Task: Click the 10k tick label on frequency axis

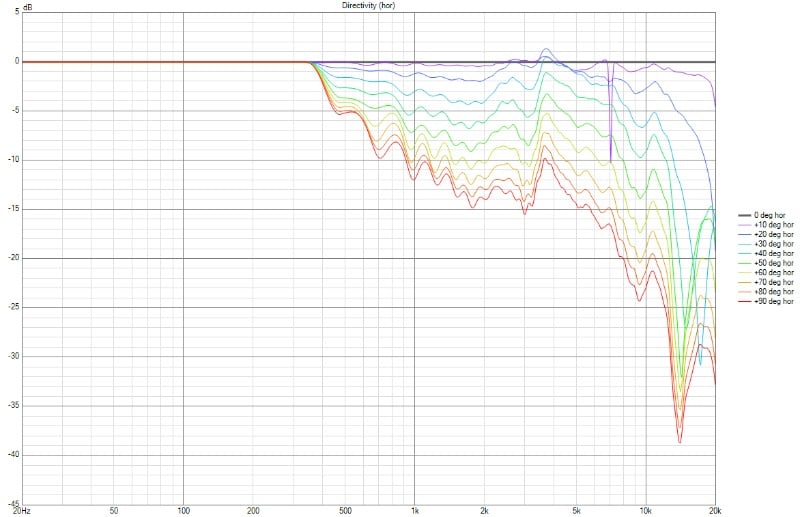Action: [645, 510]
